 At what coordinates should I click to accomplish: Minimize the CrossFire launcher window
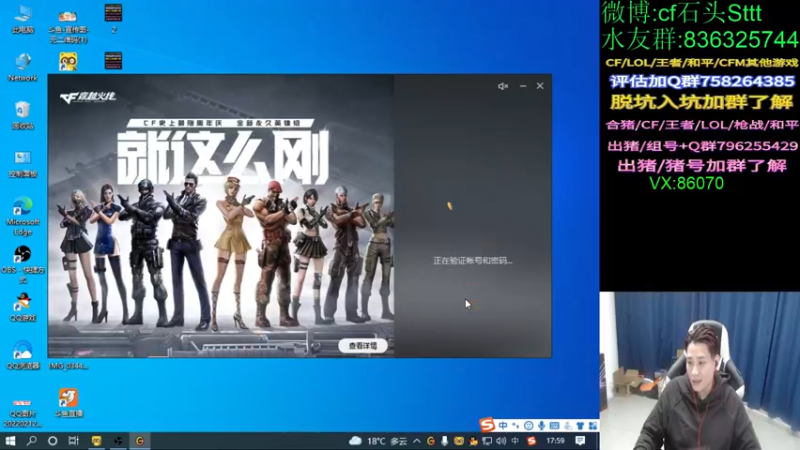523,86
